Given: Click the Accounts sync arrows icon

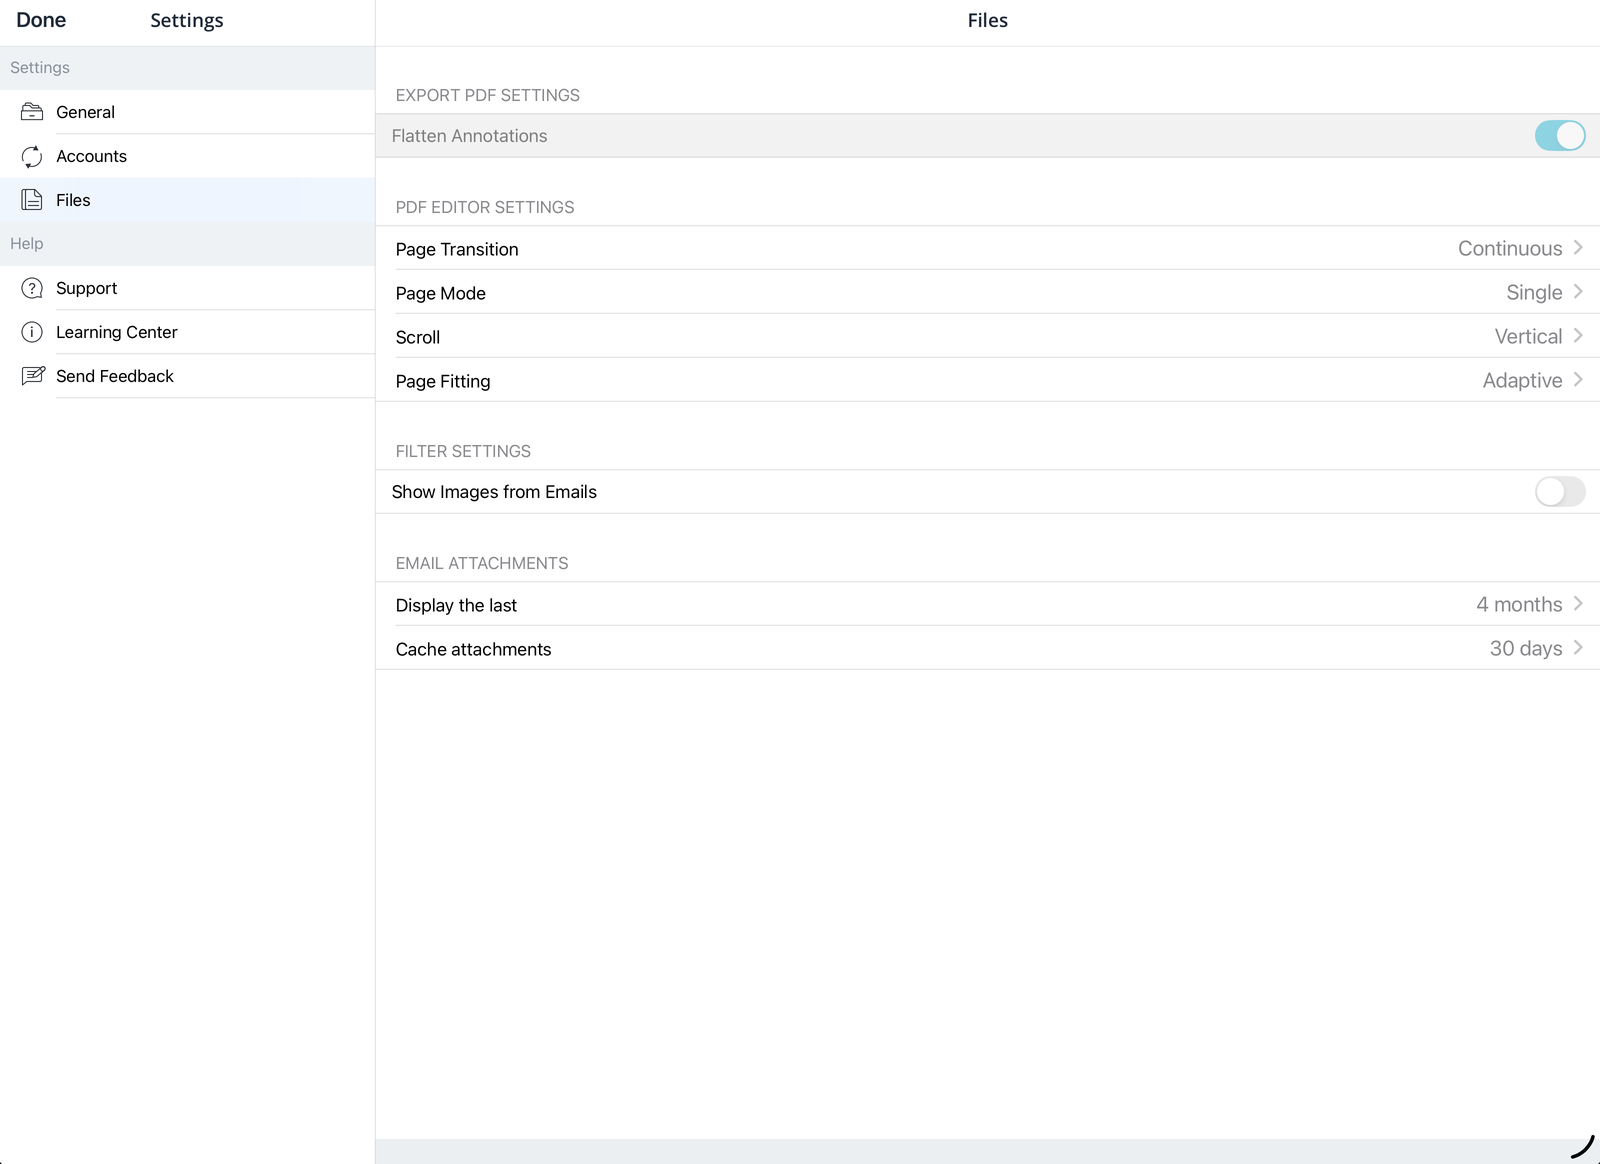Looking at the screenshot, I should pos(32,156).
